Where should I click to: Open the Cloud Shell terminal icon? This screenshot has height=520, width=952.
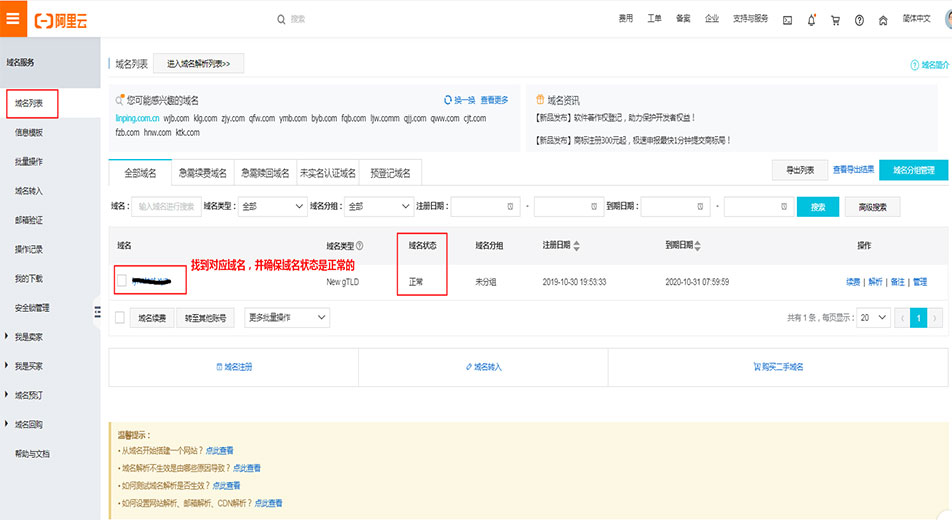[787, 19]
